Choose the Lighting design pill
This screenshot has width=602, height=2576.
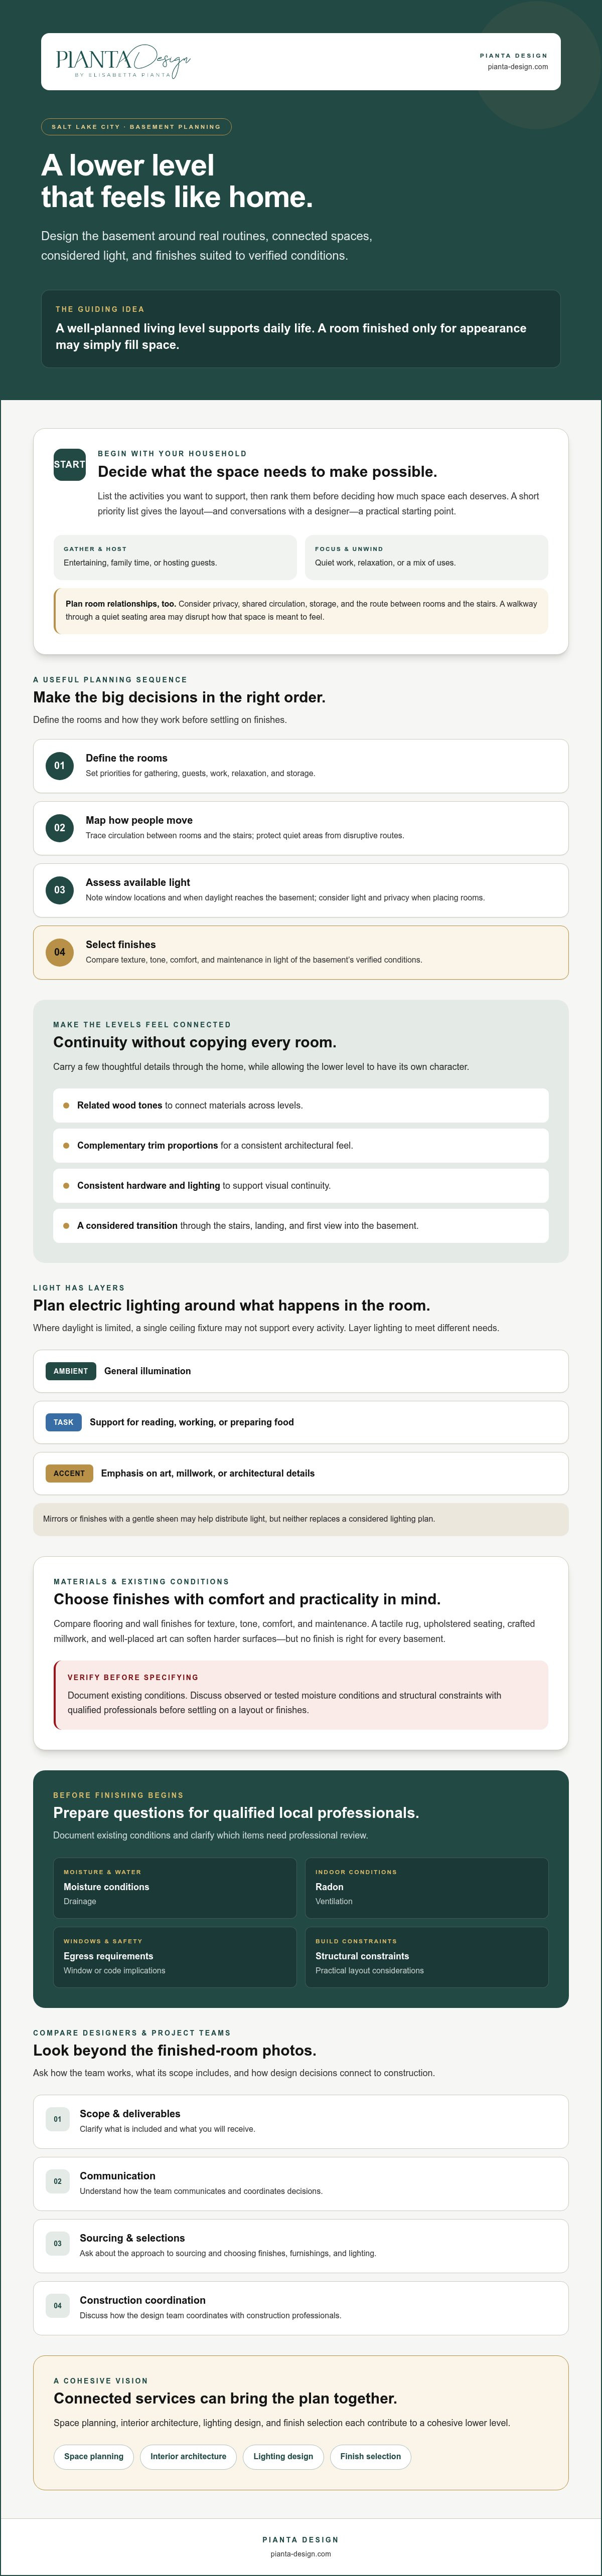[x=283, y=2456]
